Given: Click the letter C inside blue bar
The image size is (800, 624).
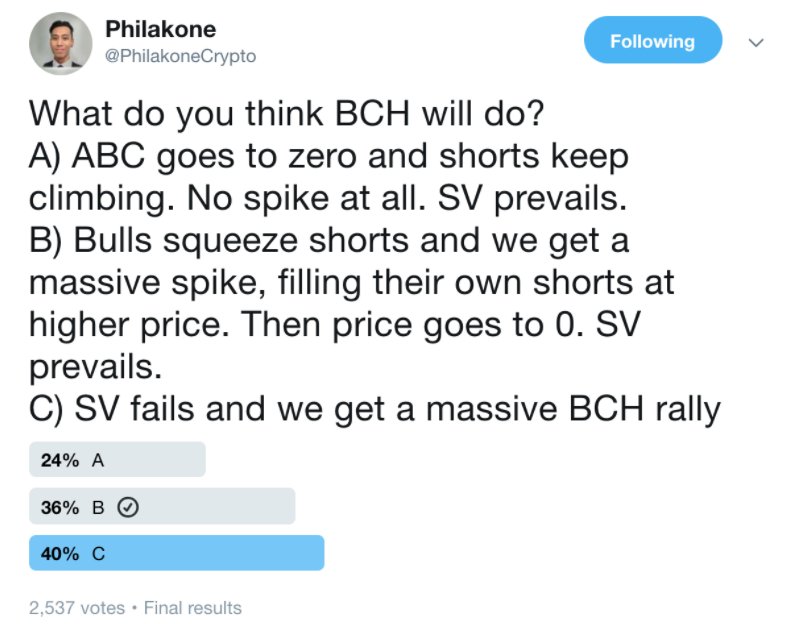Looking at the screenshot, I should [x=98, y=554].
